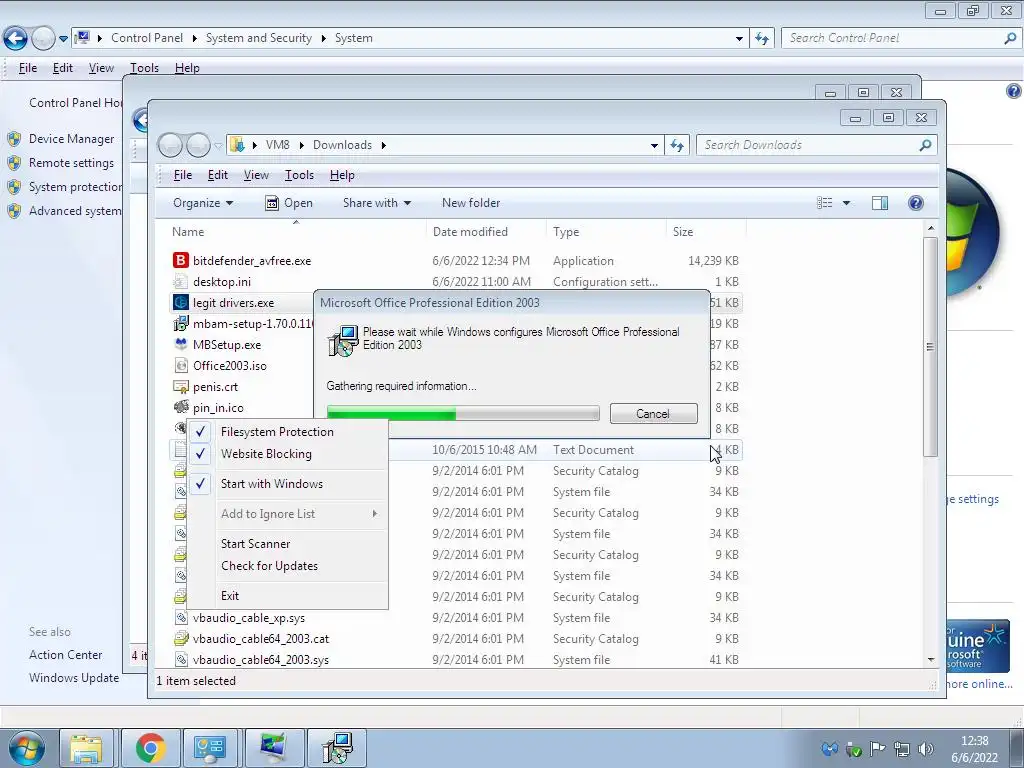Expand the arrow after Downloads in breadcrumb

pos(383,145)
